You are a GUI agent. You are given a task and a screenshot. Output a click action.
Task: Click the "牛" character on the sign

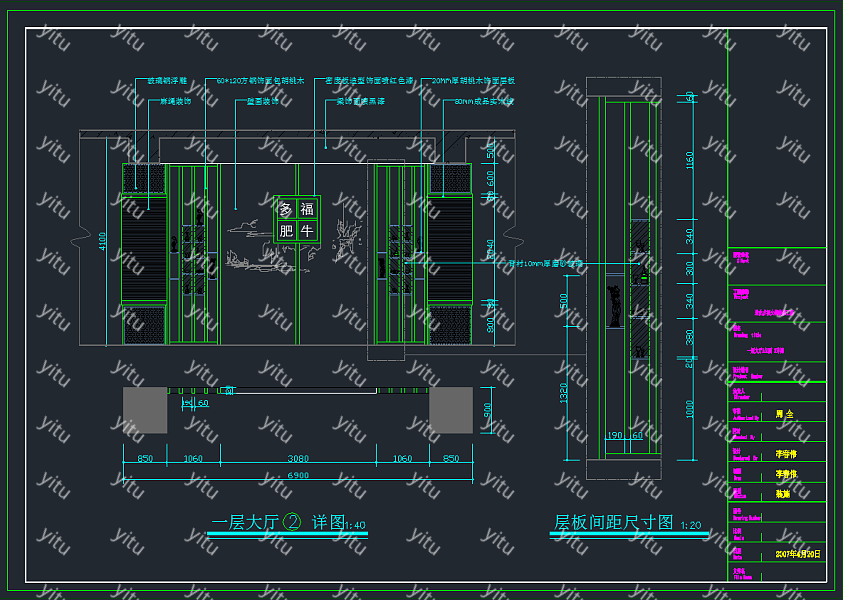(x=307, y=231)
